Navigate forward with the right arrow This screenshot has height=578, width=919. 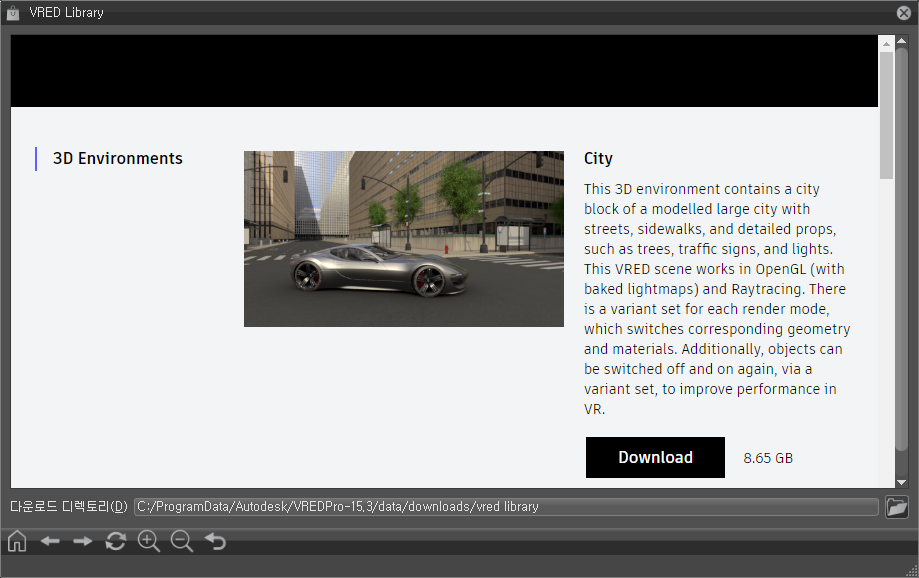(83, 541)
